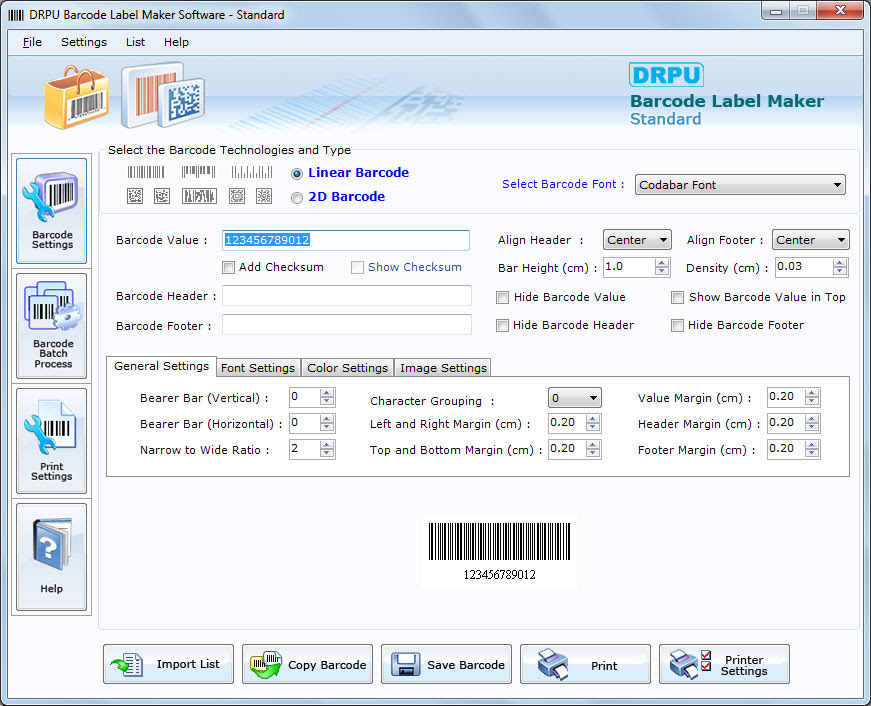Click the Barcode Header input field
Image resolution: width=871 pixels, height=706 pixels.
coord(347,296)
